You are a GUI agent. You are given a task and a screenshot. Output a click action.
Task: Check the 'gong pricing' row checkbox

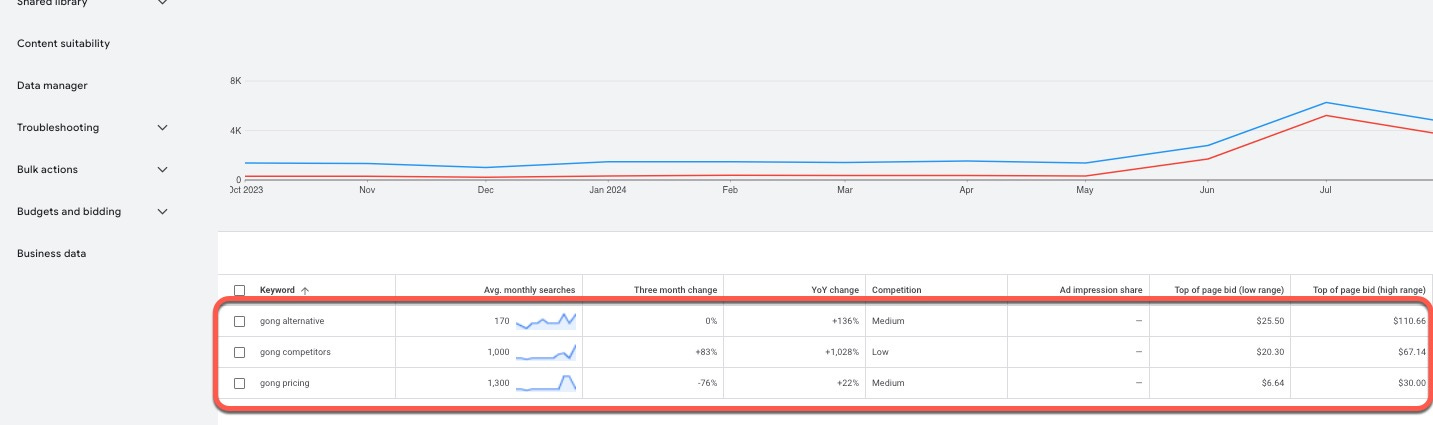point(239,383)
